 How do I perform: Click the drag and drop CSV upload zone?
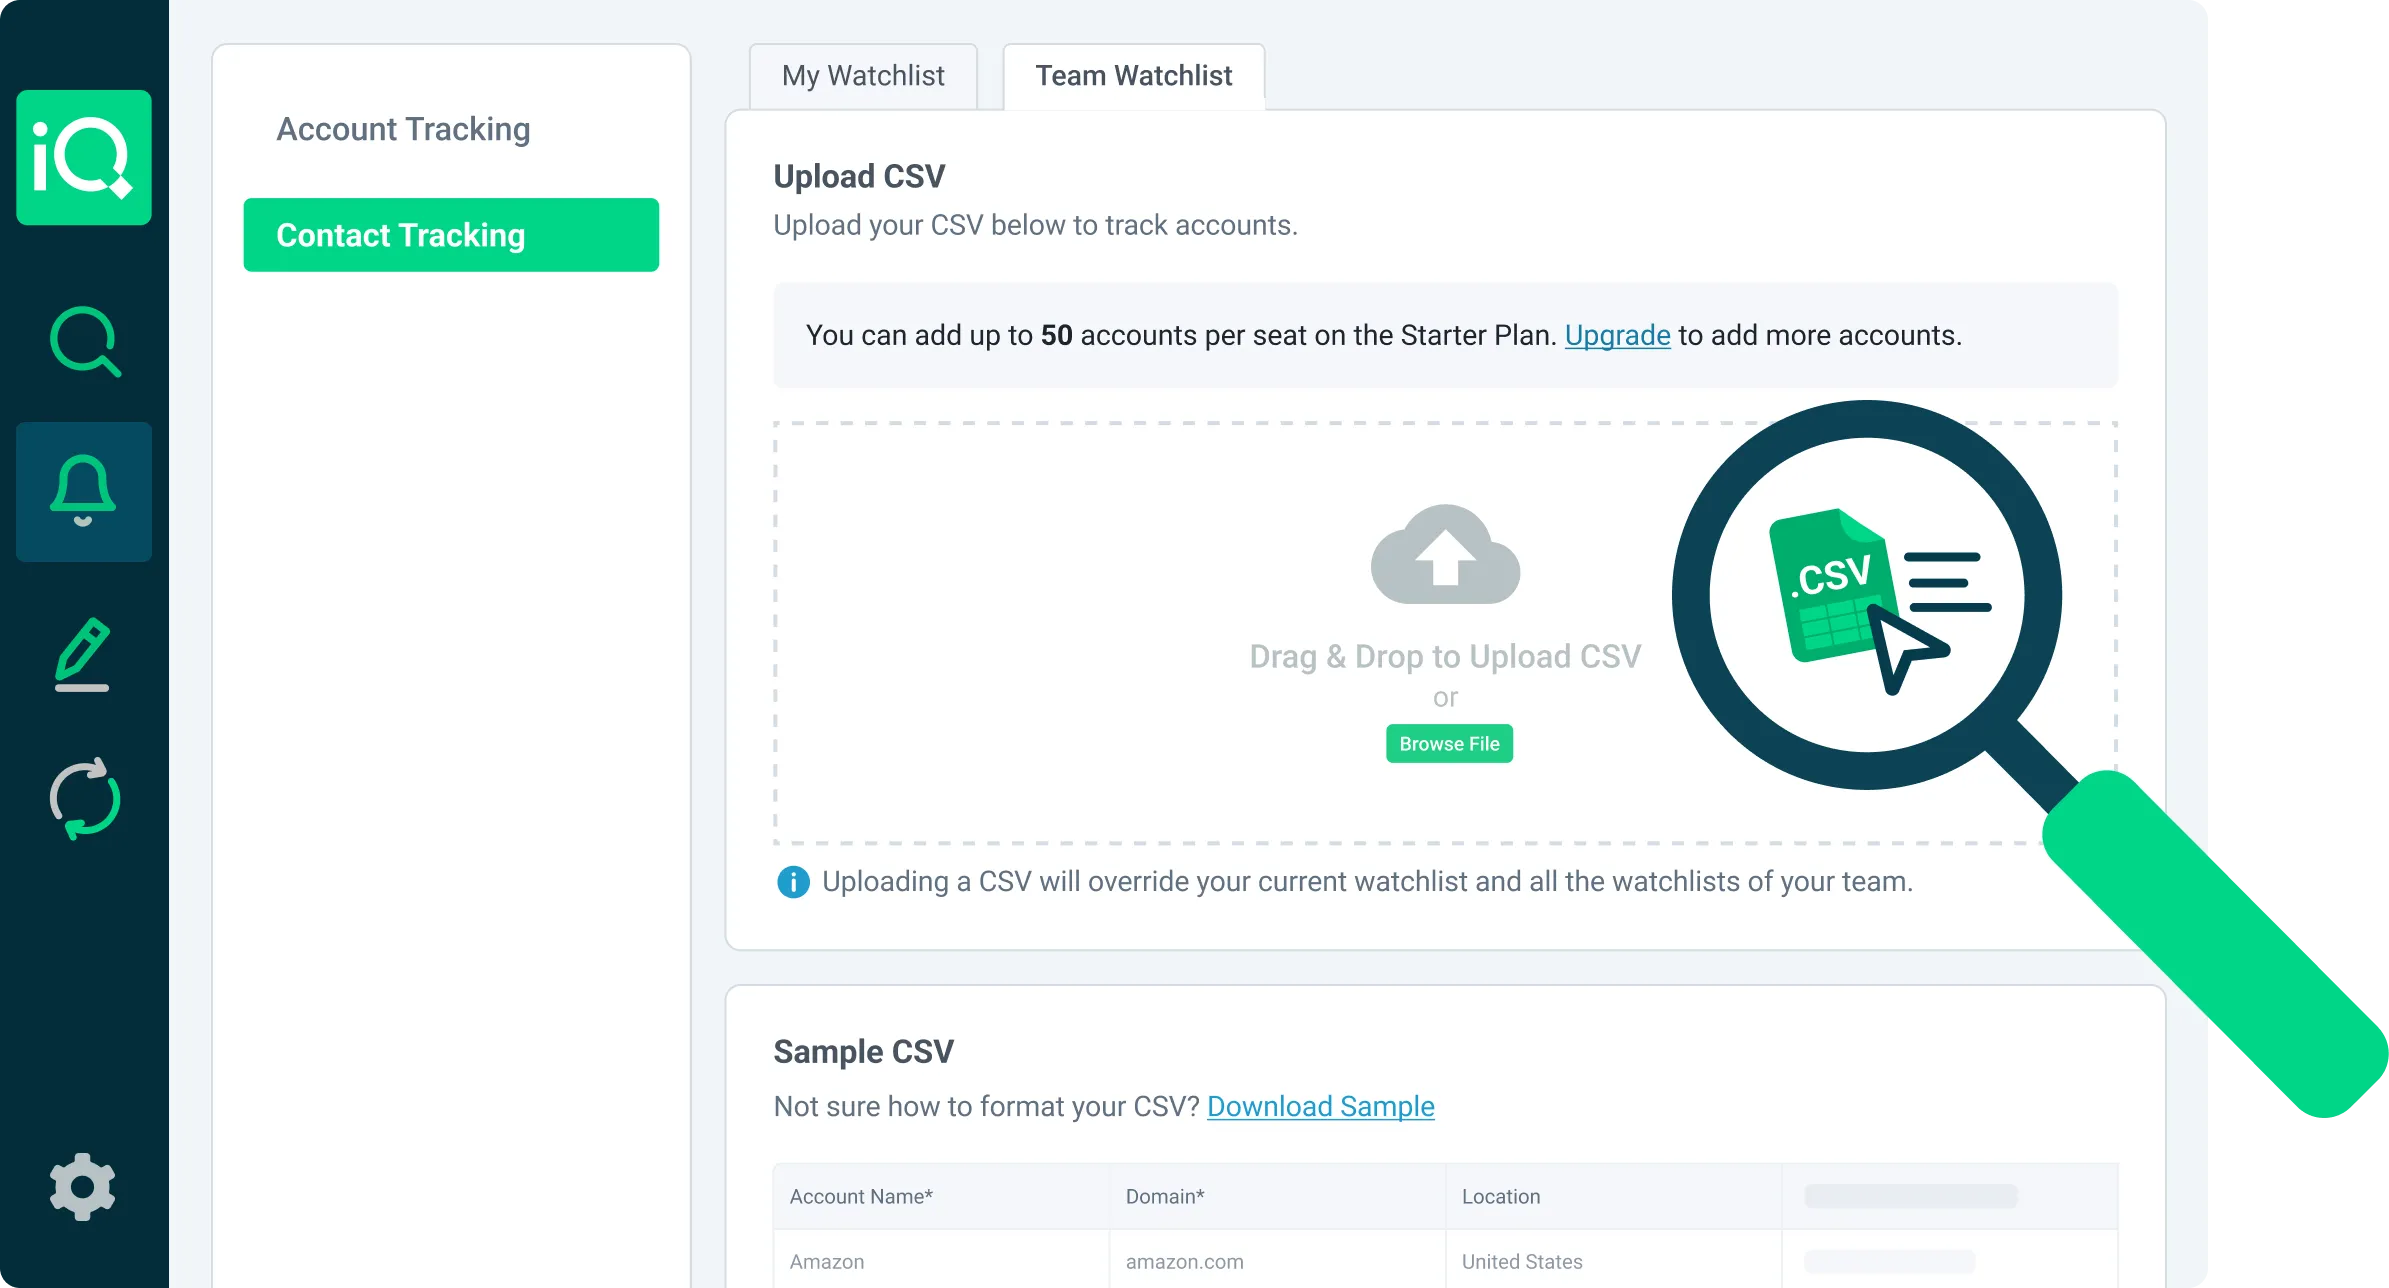click(x=1100, y=630)
